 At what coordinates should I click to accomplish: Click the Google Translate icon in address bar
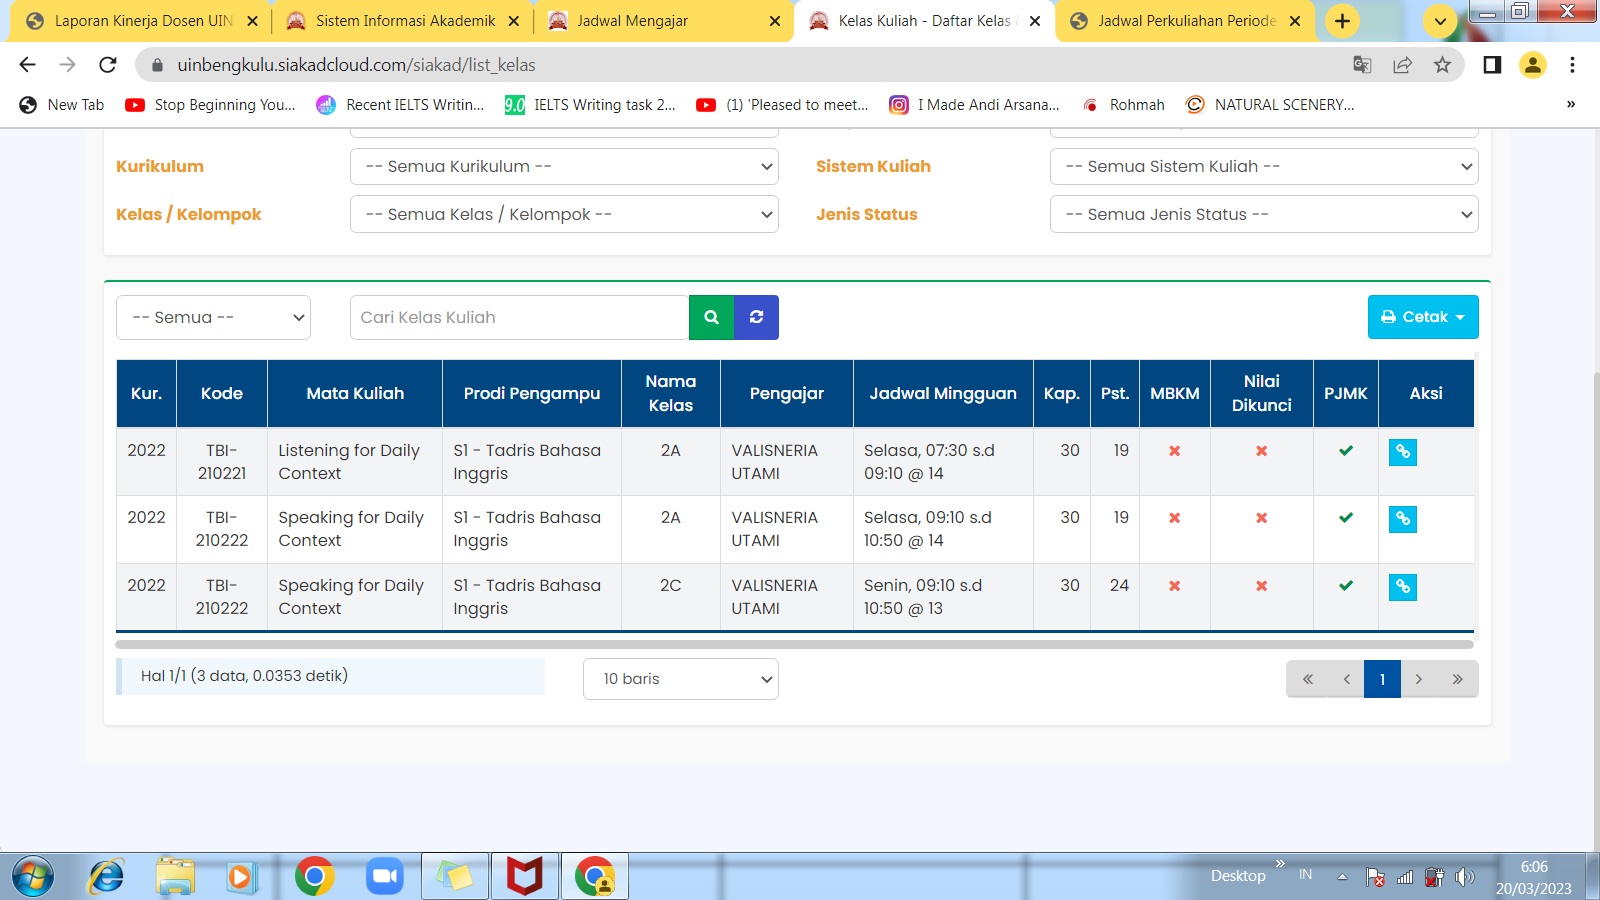(x=1362, y=65)
